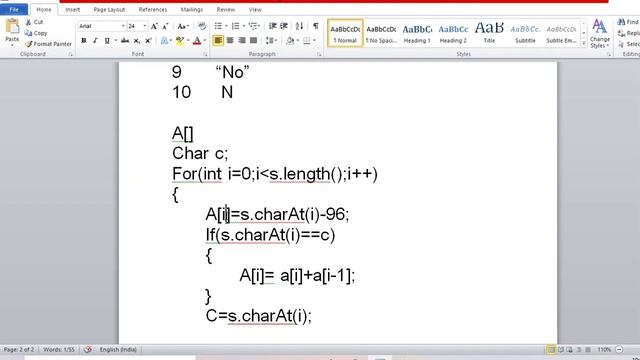
Task: Clear all formatting from the selection
Action: (202, 27)
